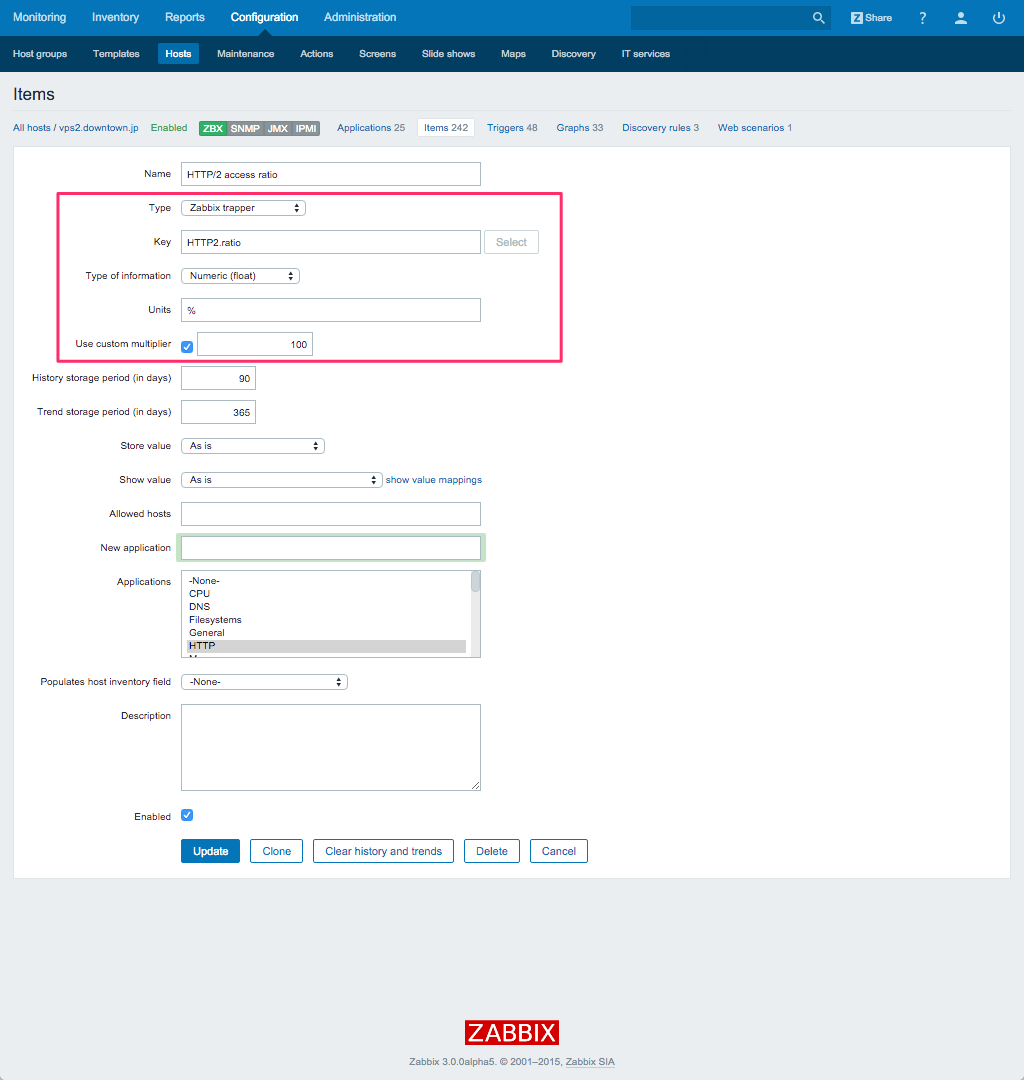This screenshot has height=1080, width=1024.
Task: Click the Delete button
Action: tap(492, 851)
